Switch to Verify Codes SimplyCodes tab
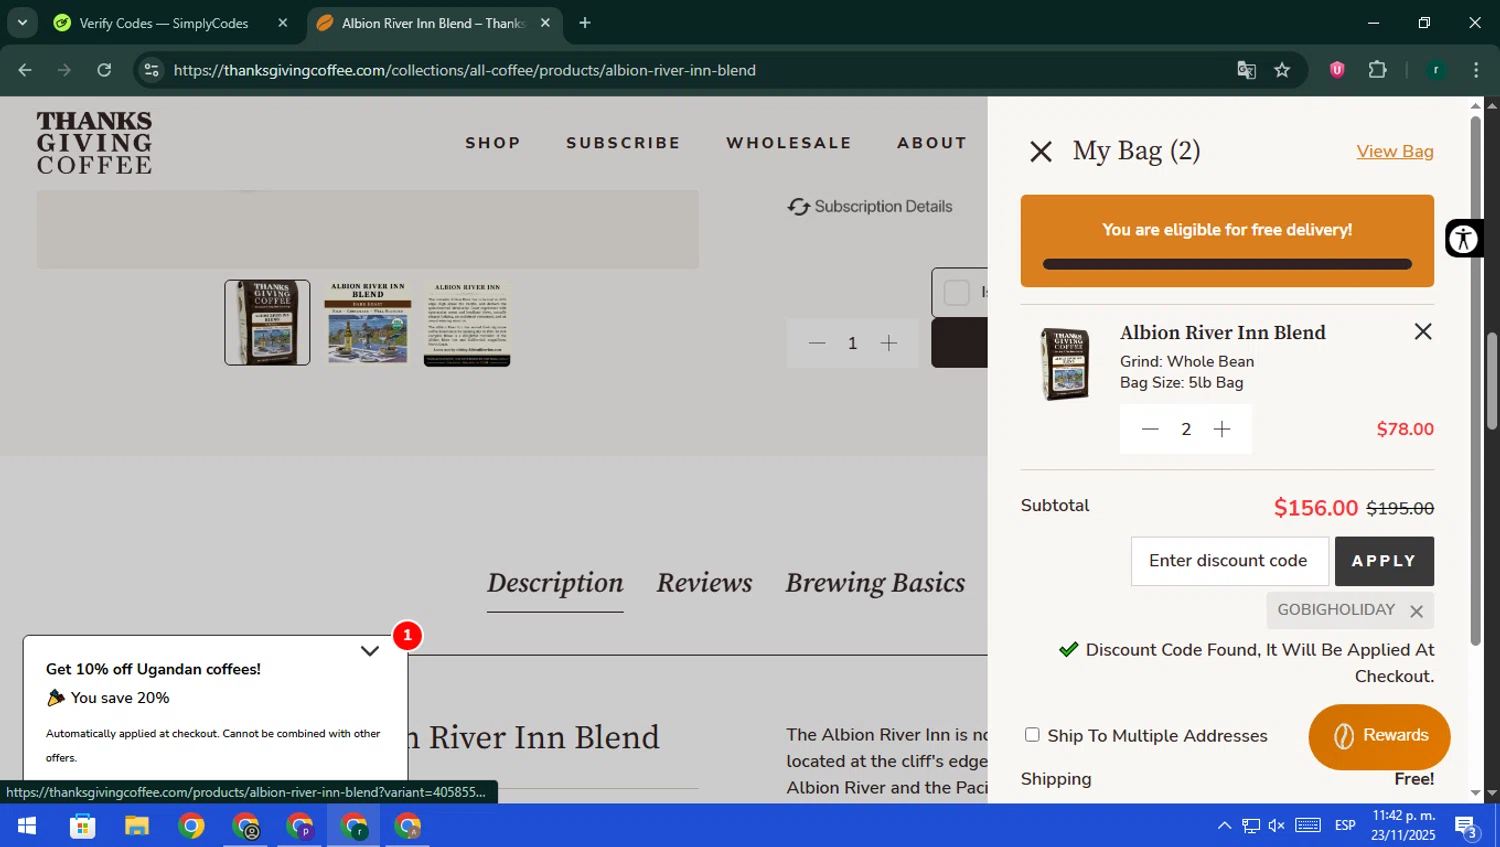 tap(163, 23)
